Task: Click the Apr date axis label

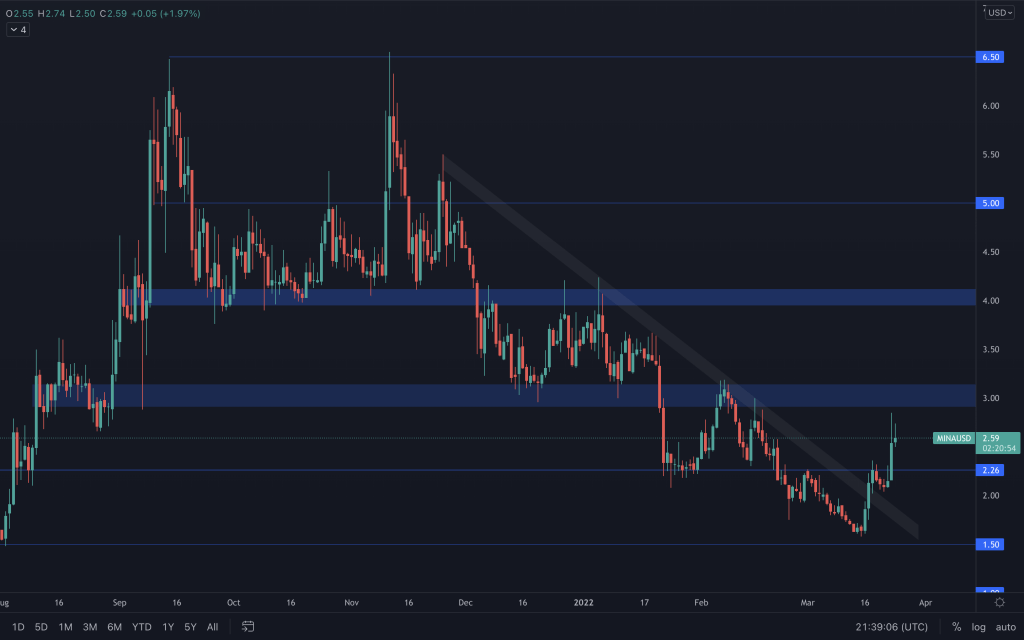Action: [x=925, y=603]
